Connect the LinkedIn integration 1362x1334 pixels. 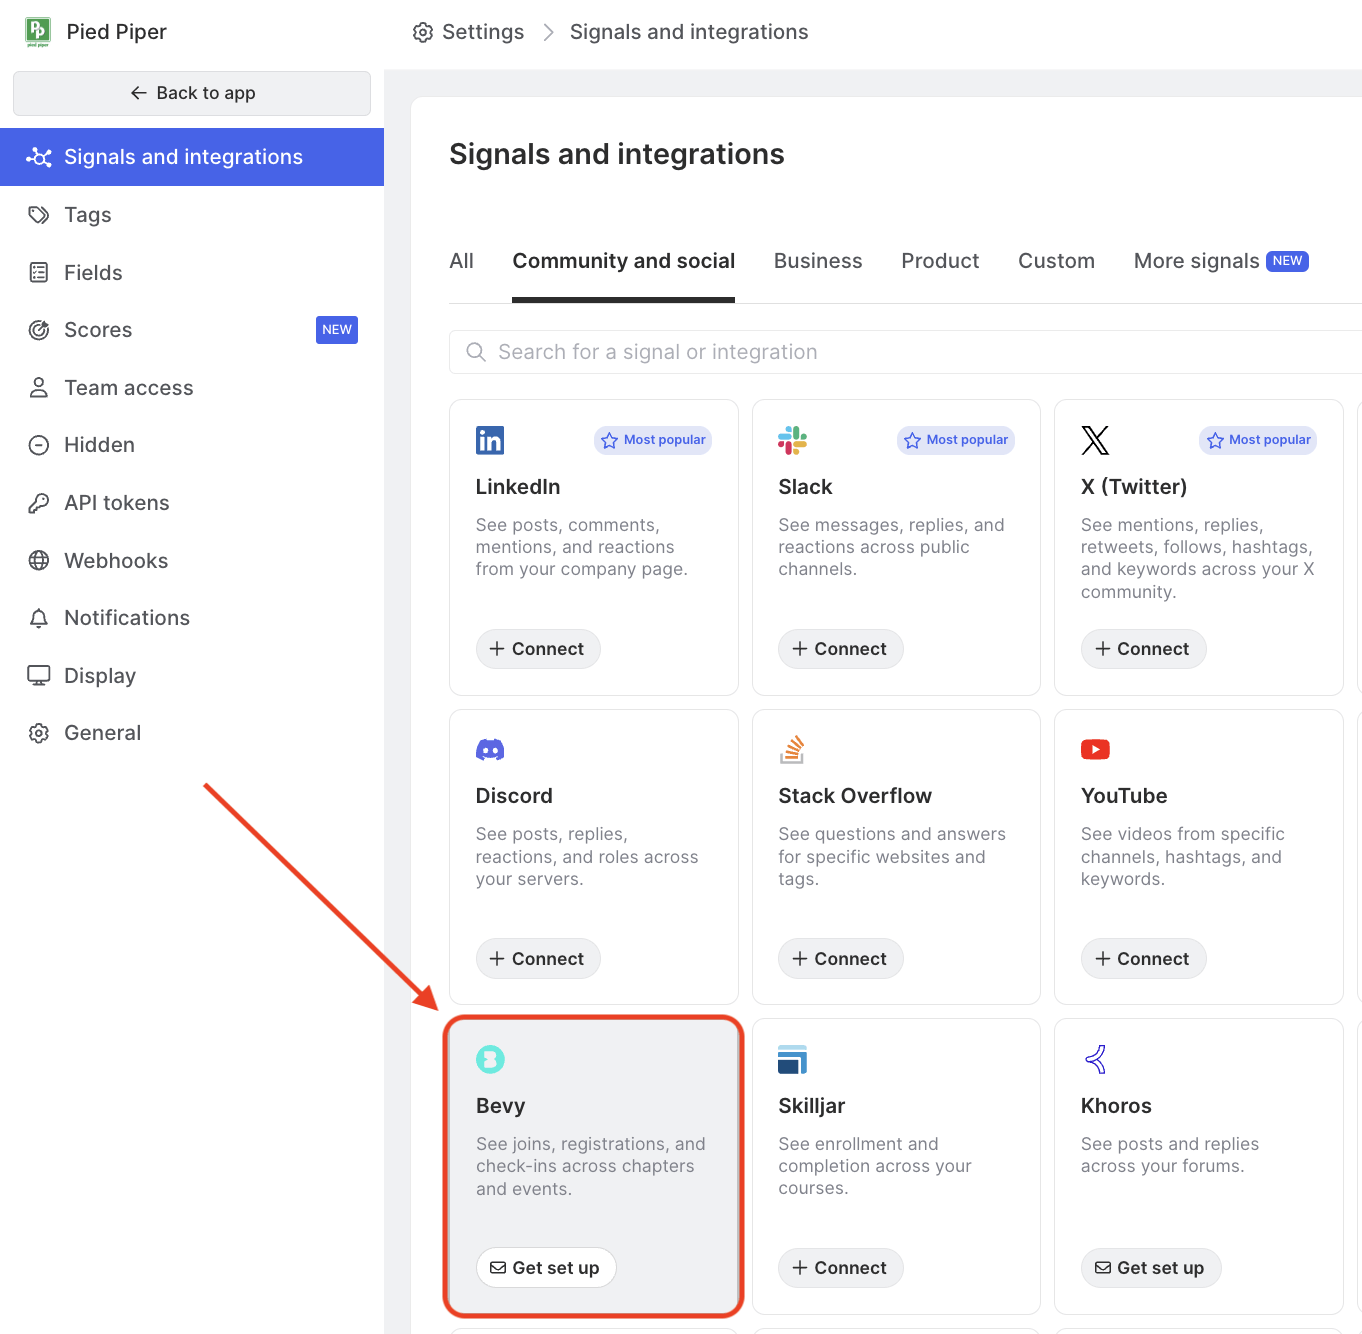pos(538,649)
